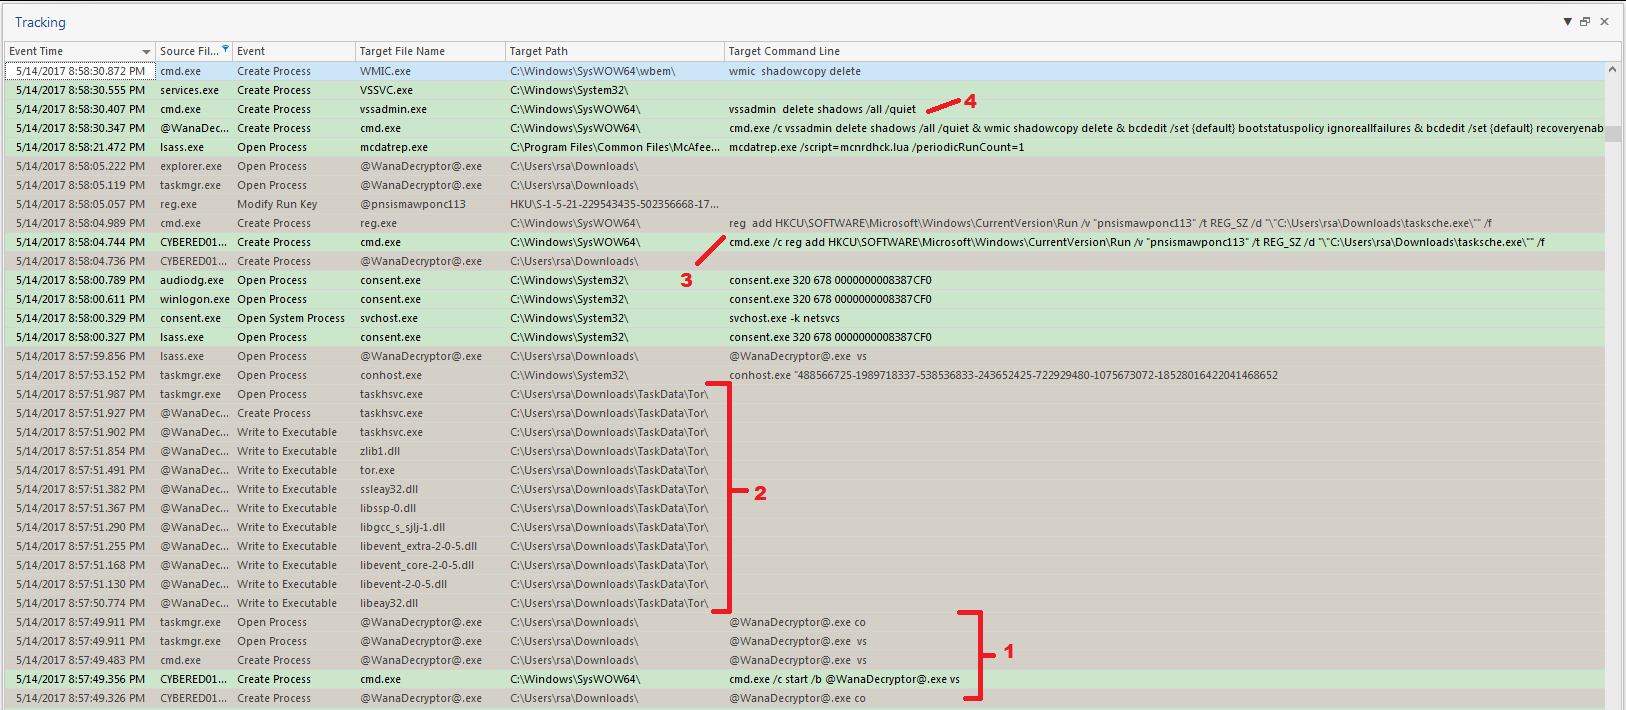Click the scrollbar up arrow
Screen dimensions: 1626x710
tap(1612, 70)
